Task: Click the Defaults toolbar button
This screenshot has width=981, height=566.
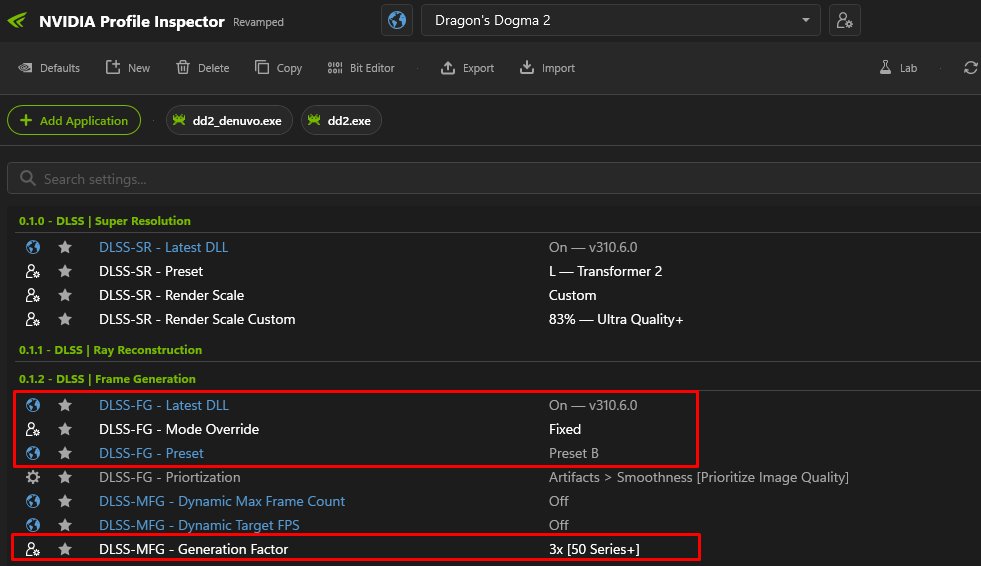Action: click(49, 68)
